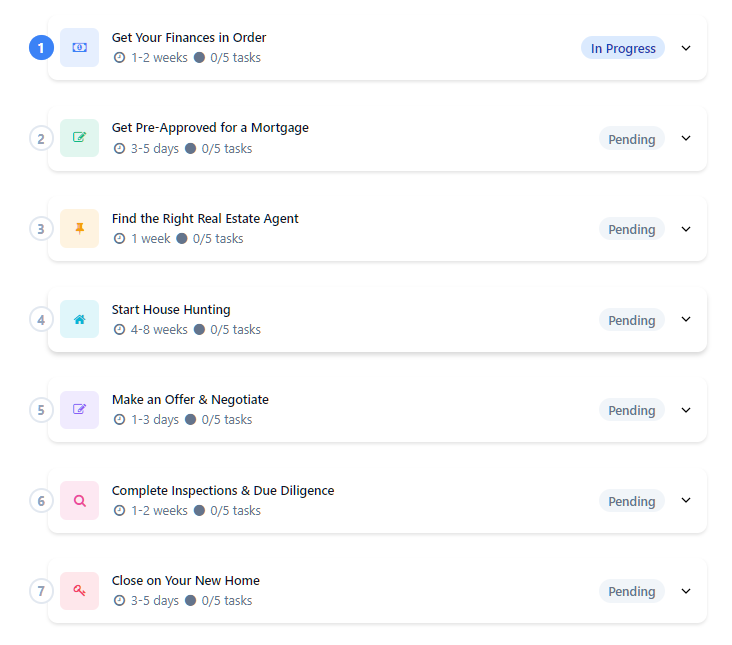Expand the Start House Hunting chevron
732x645 pixels.
click(x=686, y=319)
